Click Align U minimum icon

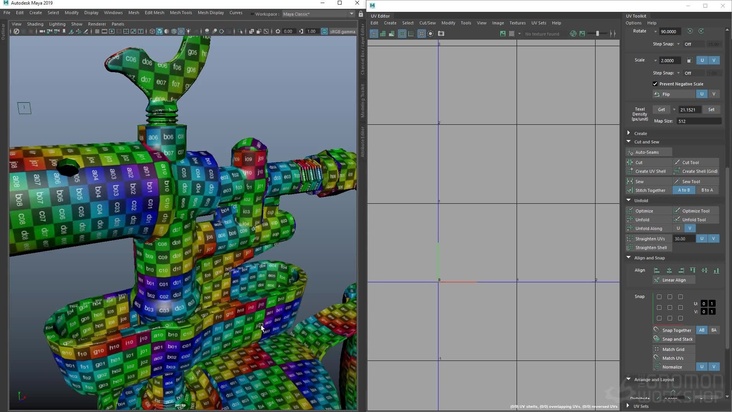pyautogui.click(x=657, y=270)
